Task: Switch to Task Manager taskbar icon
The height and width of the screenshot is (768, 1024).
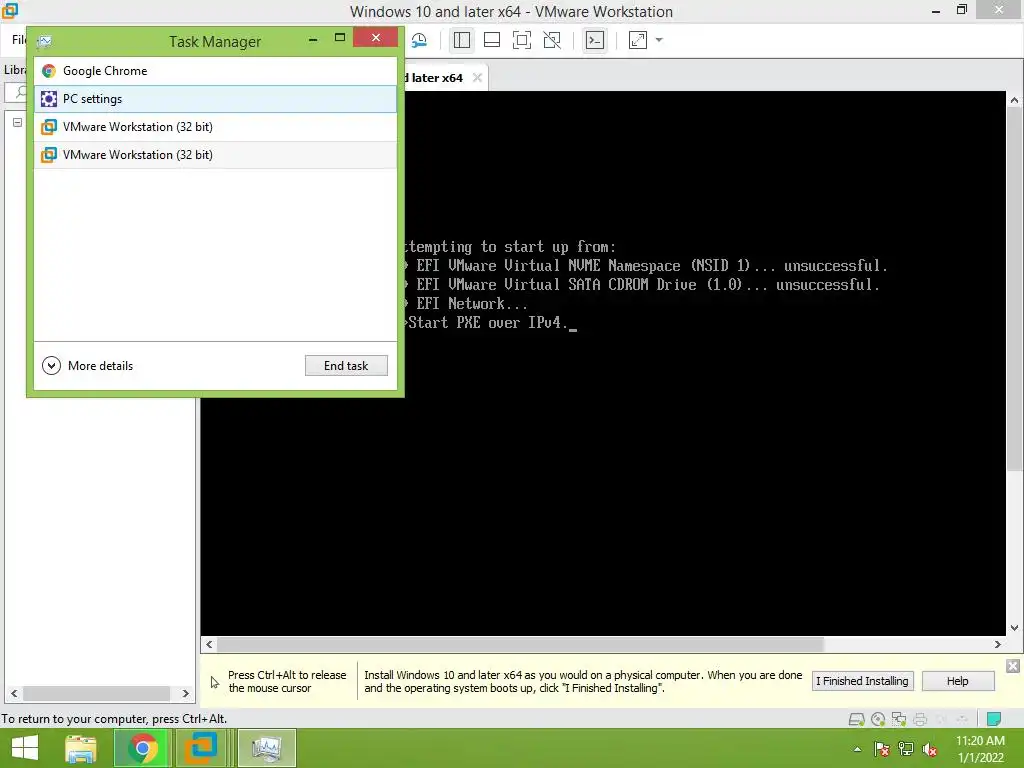Action: click(x=266, y=748)
